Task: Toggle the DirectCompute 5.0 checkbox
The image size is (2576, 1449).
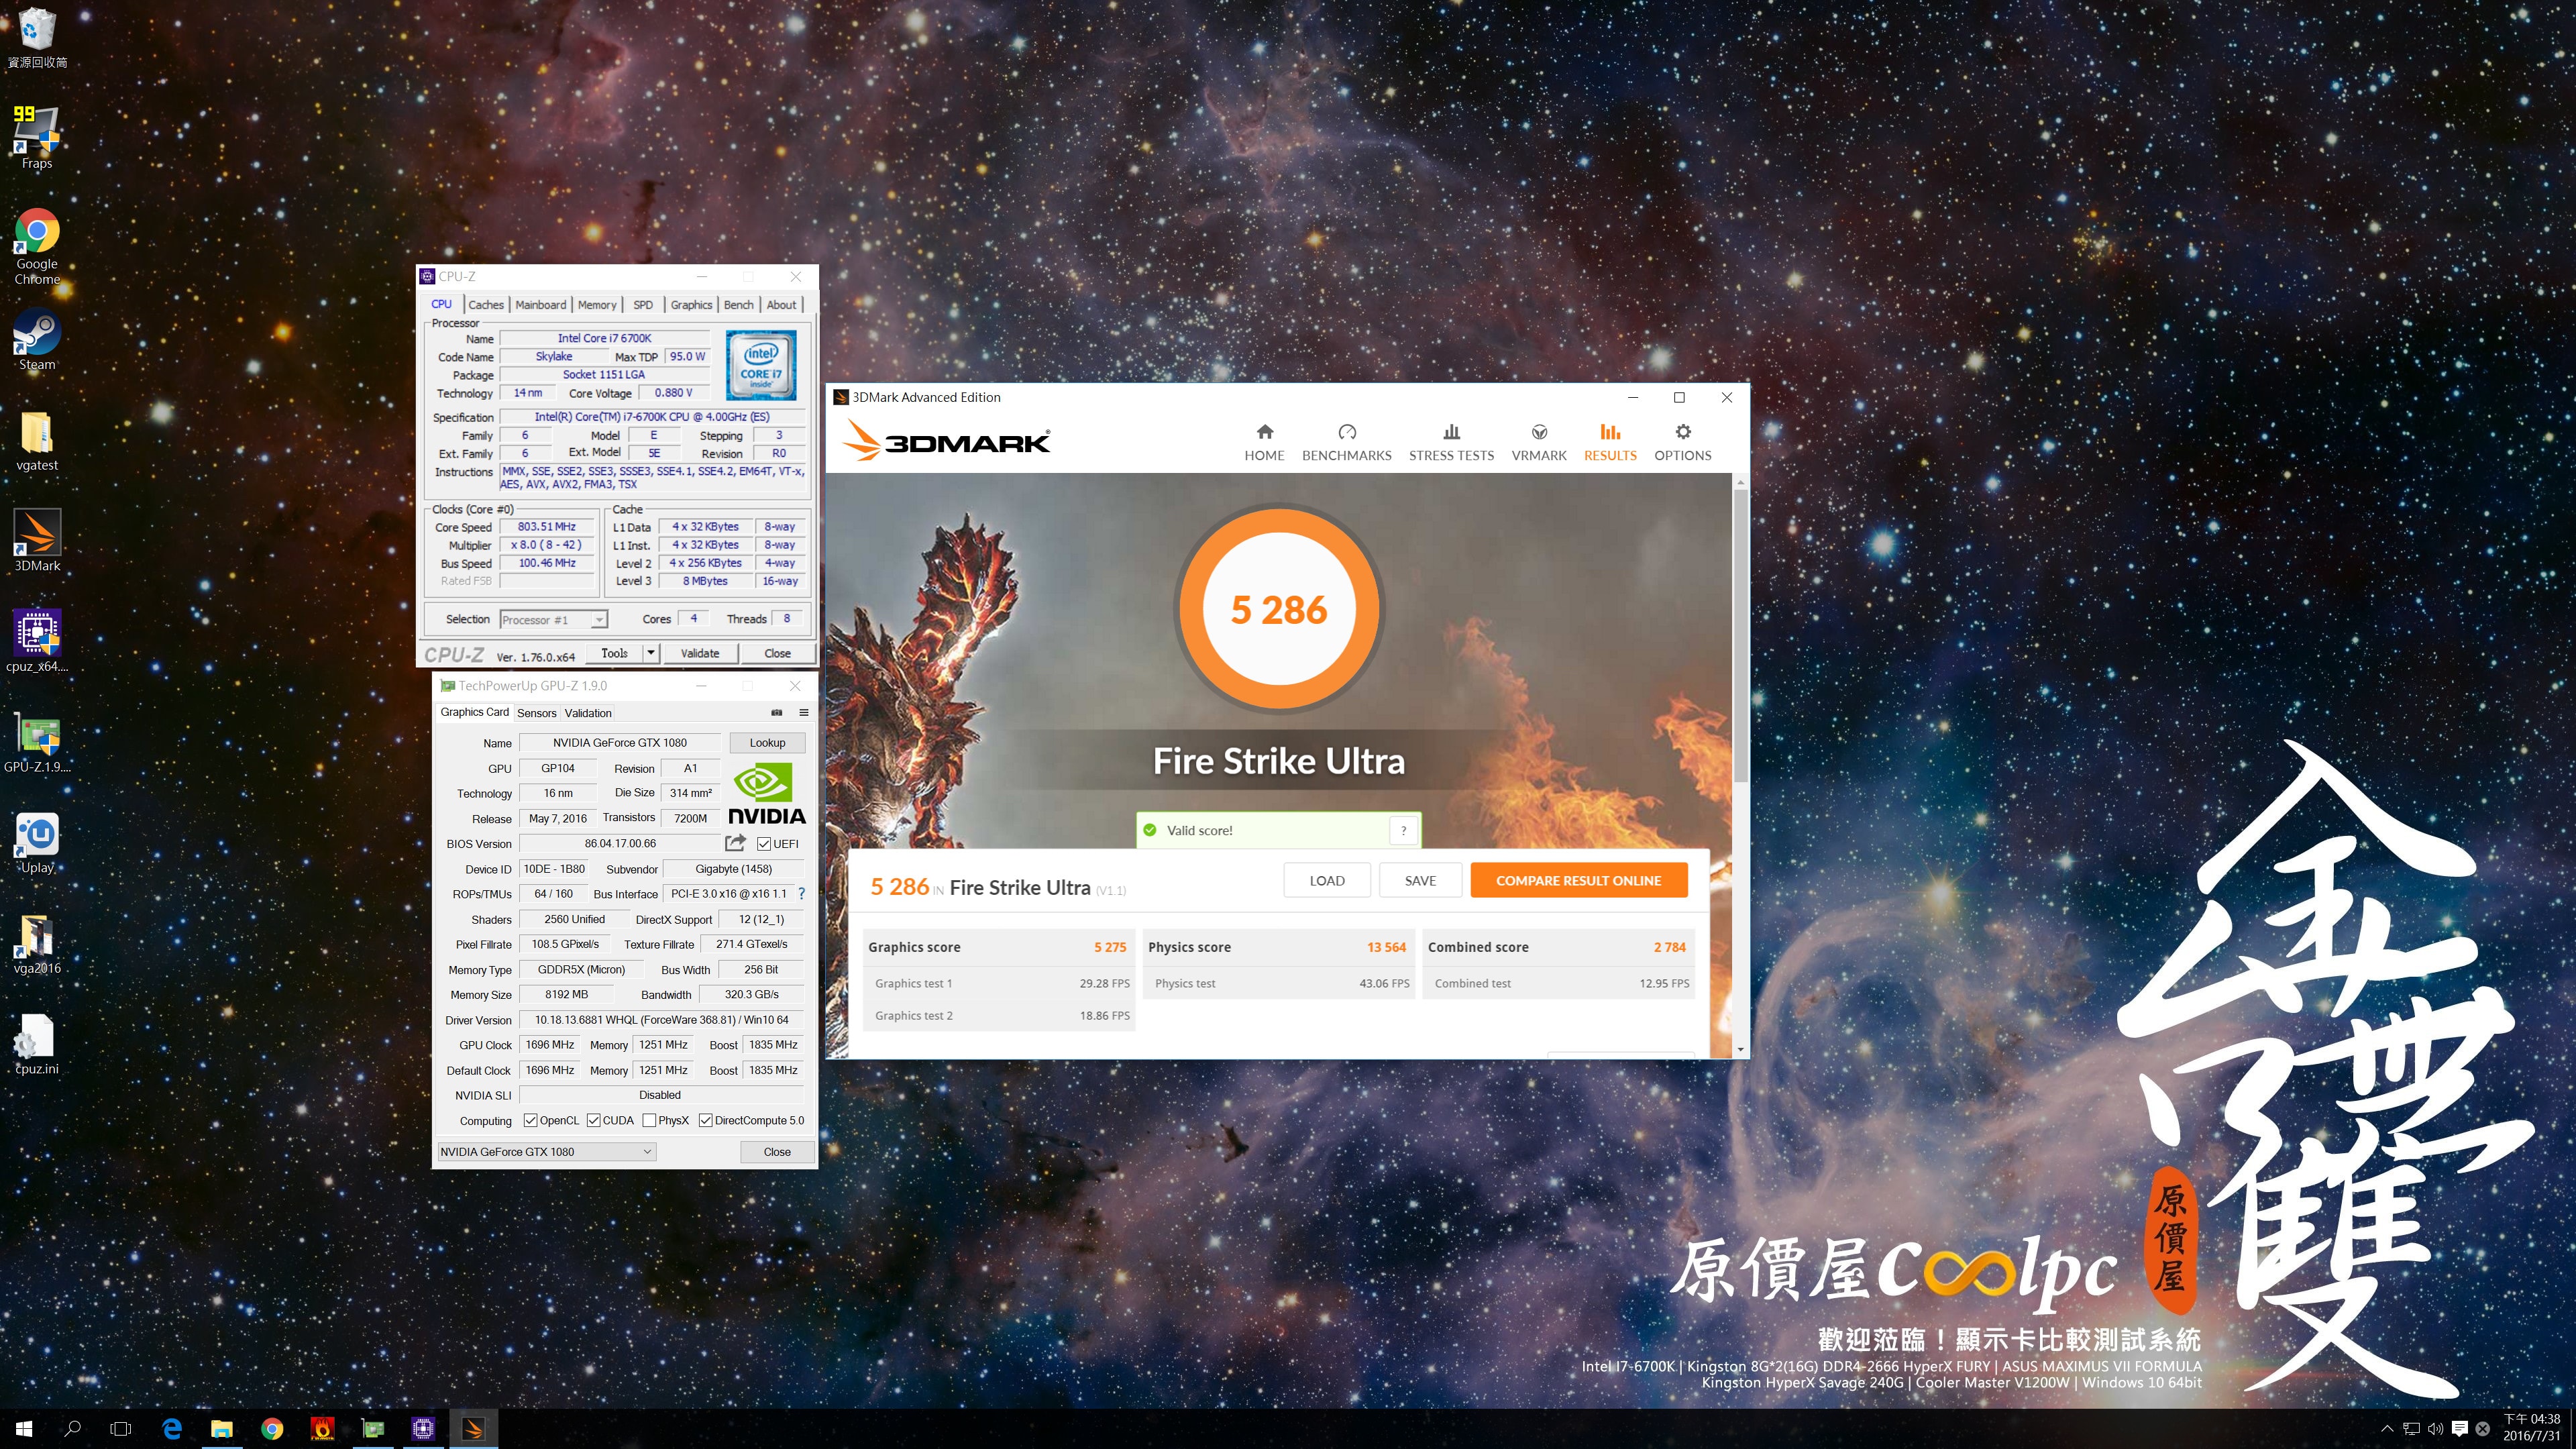Action: 705,1120
